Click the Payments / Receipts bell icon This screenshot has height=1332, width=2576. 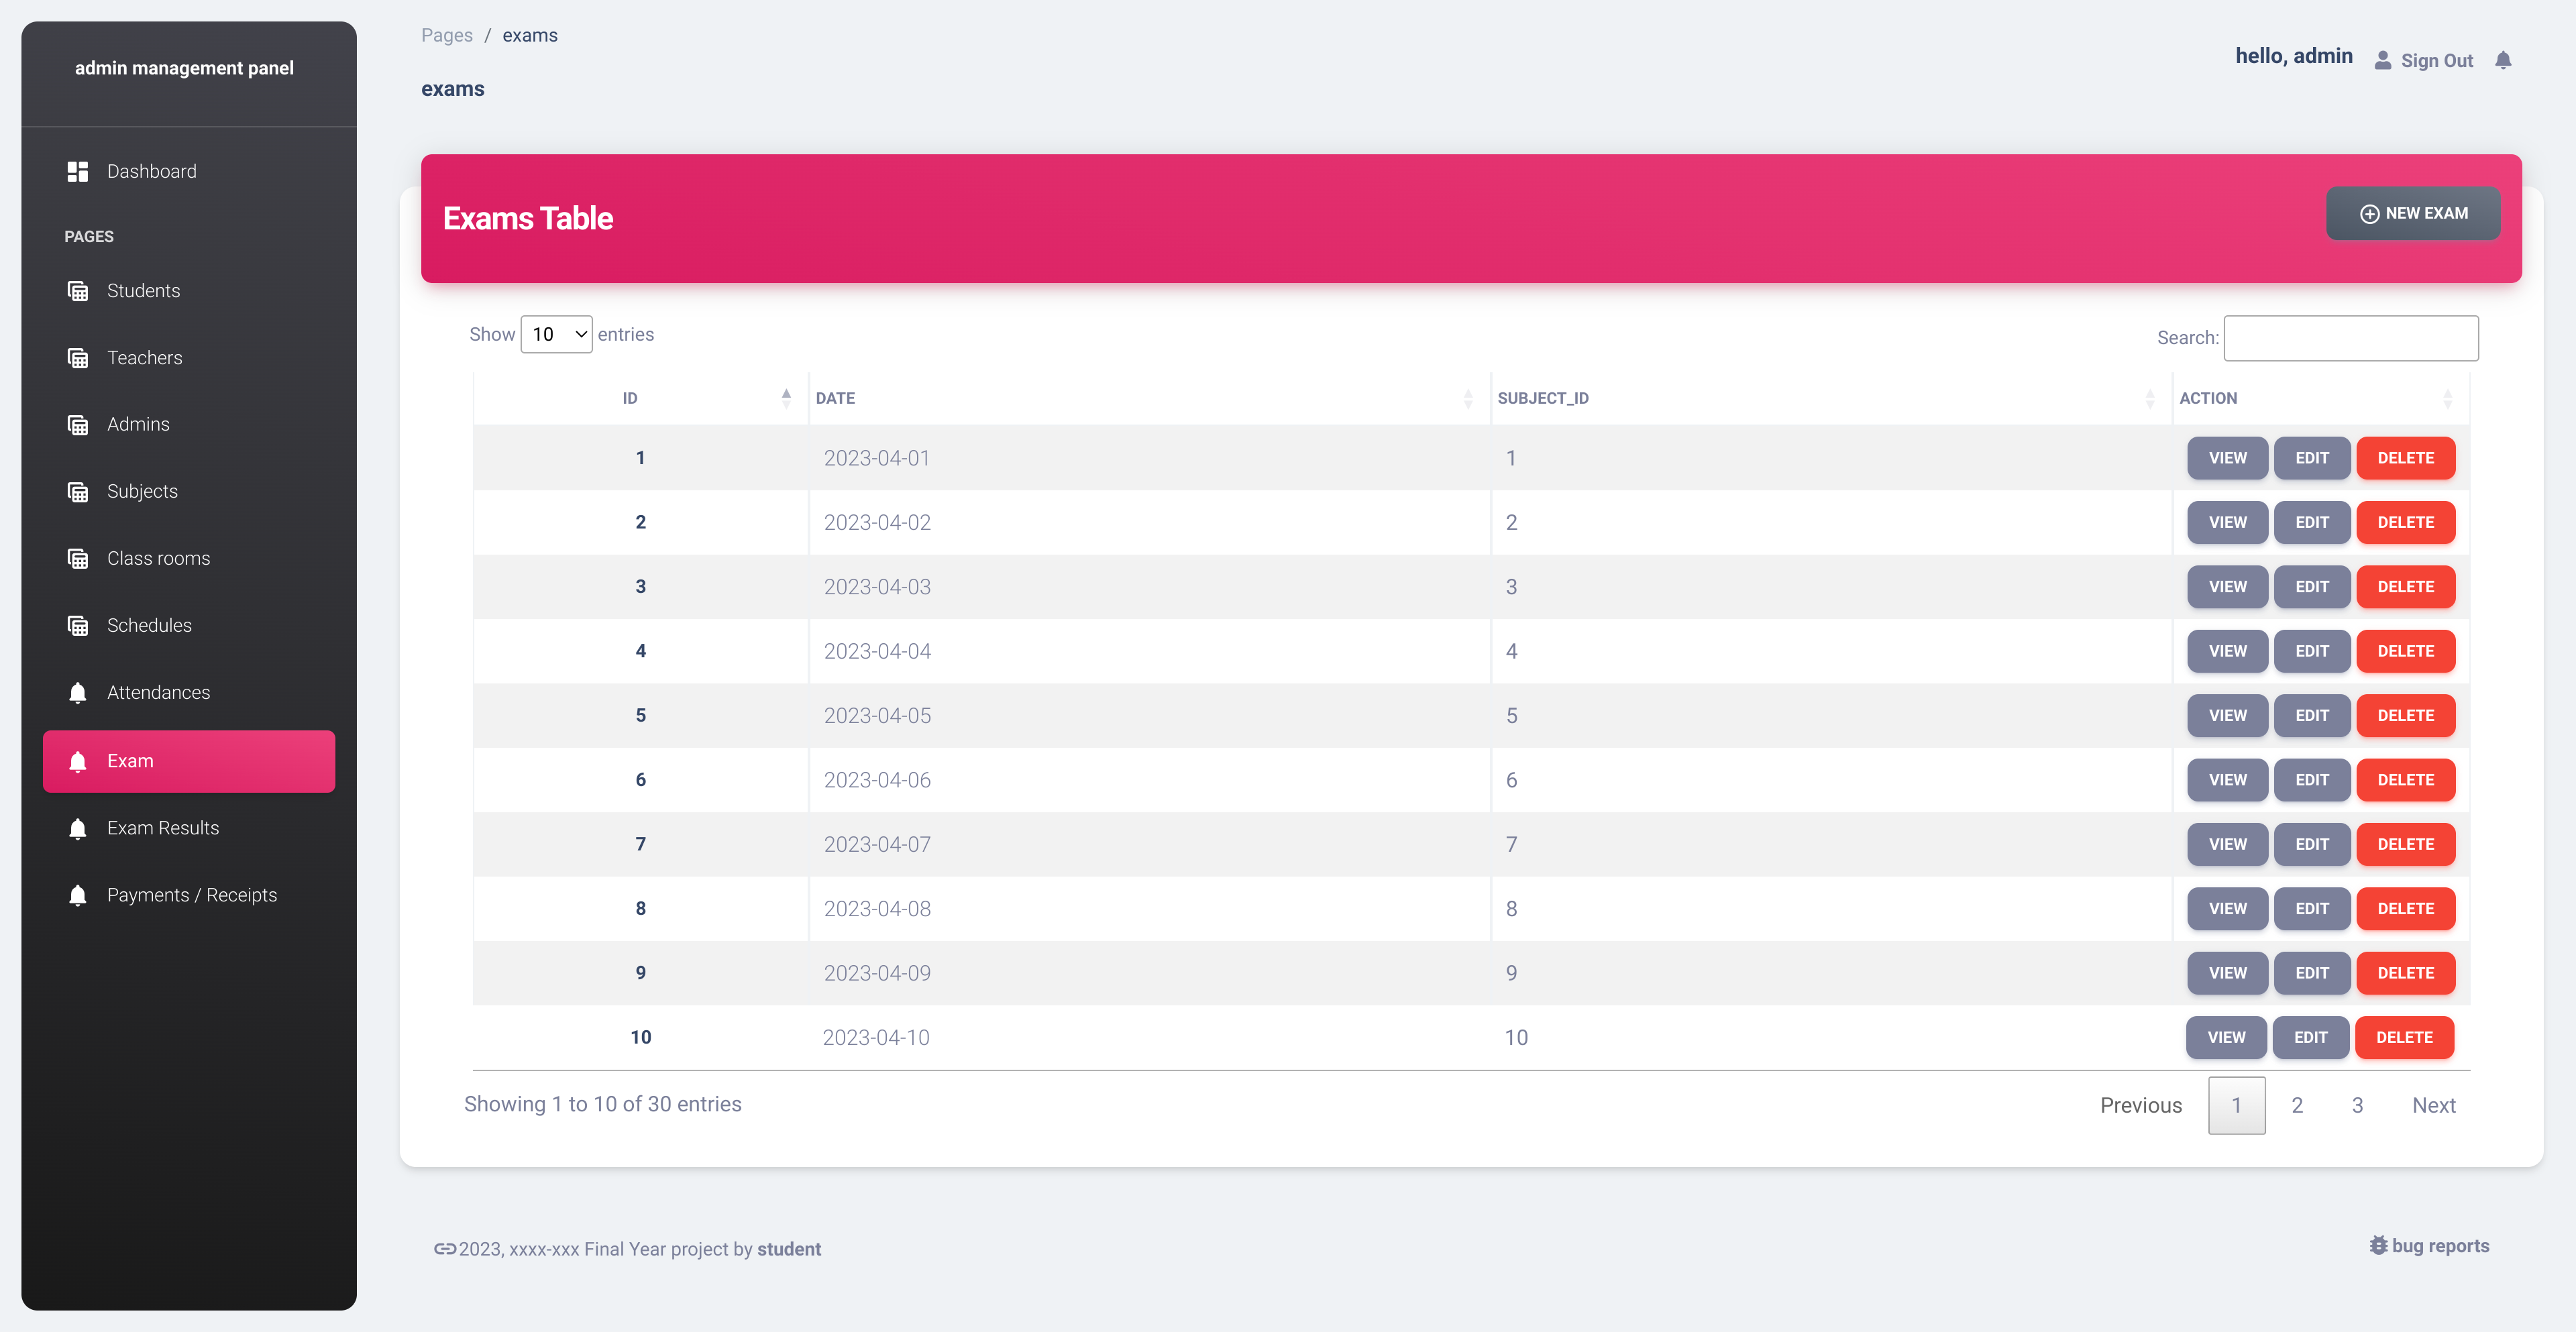click(78, 895)
